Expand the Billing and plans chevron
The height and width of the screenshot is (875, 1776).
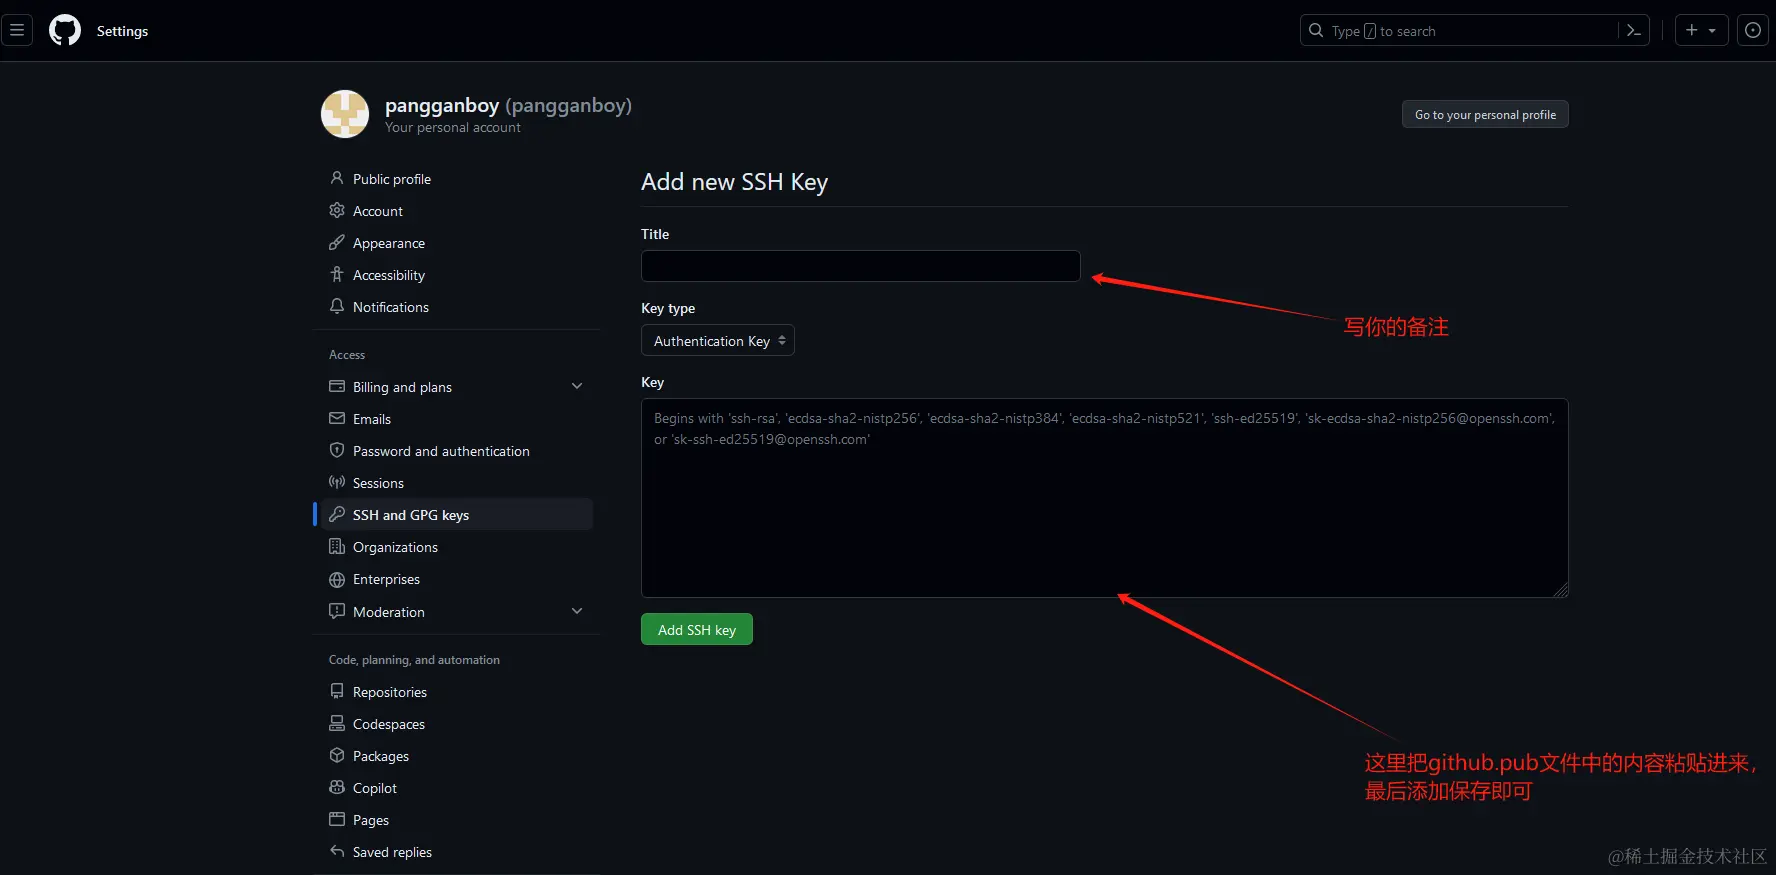click(x=577, y=386)
